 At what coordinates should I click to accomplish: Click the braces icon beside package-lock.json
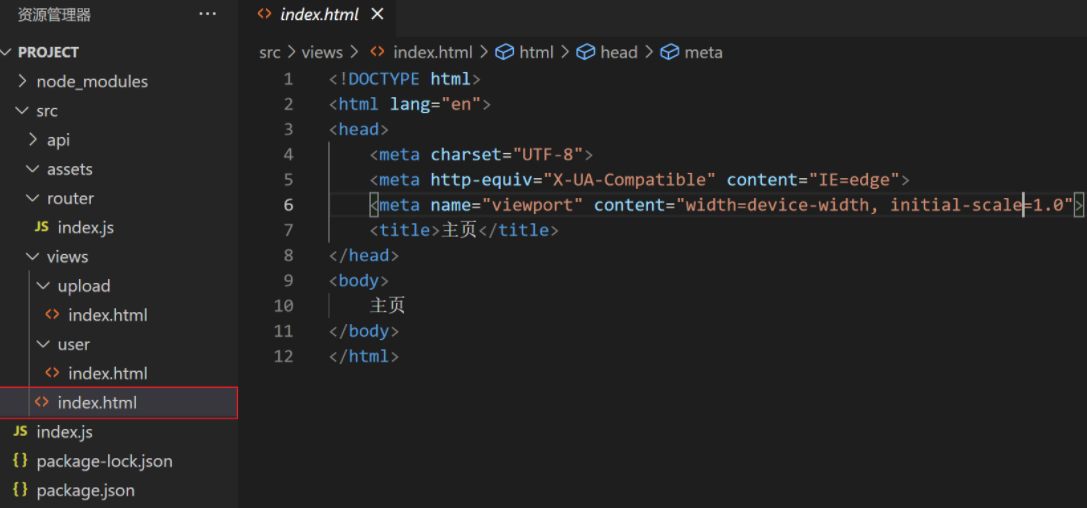coord(20,461)
